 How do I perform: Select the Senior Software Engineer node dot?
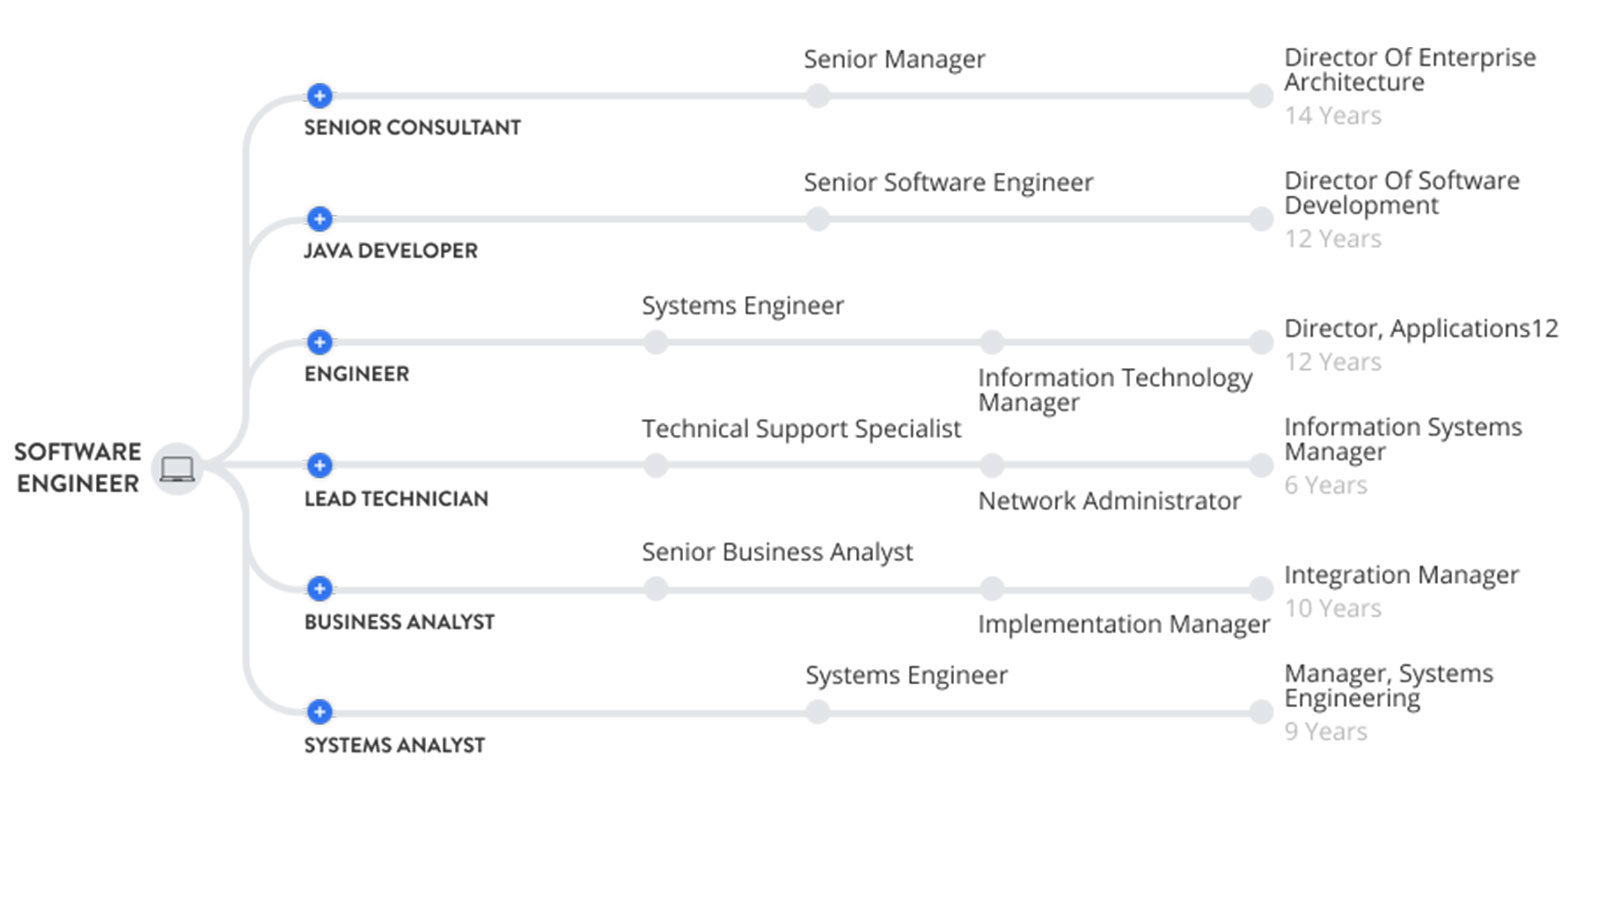[x=818, y=219]
